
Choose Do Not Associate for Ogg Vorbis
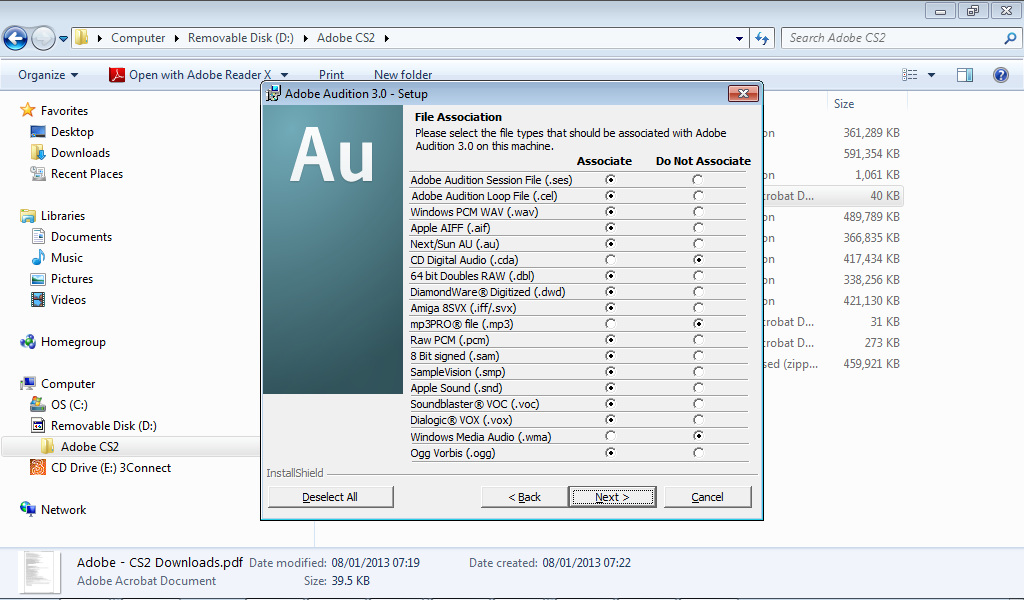698,452
